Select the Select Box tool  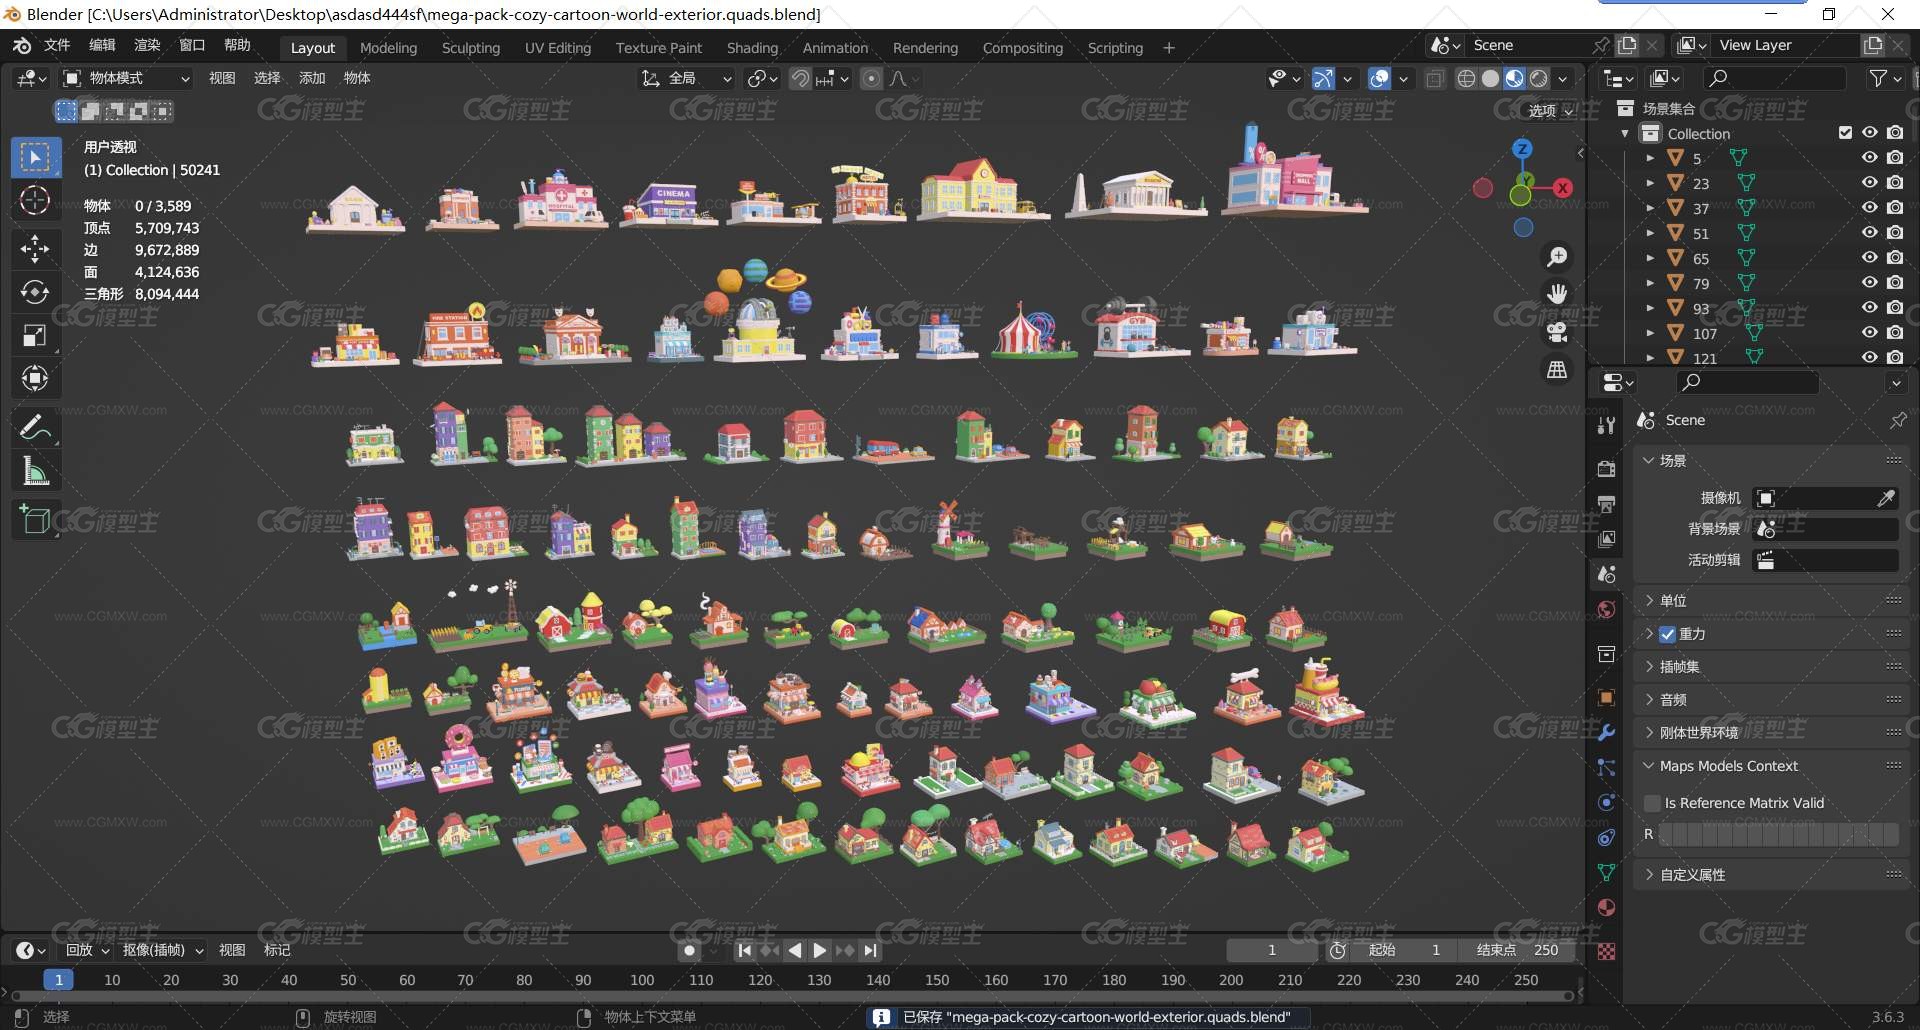(x=35, y=157)
